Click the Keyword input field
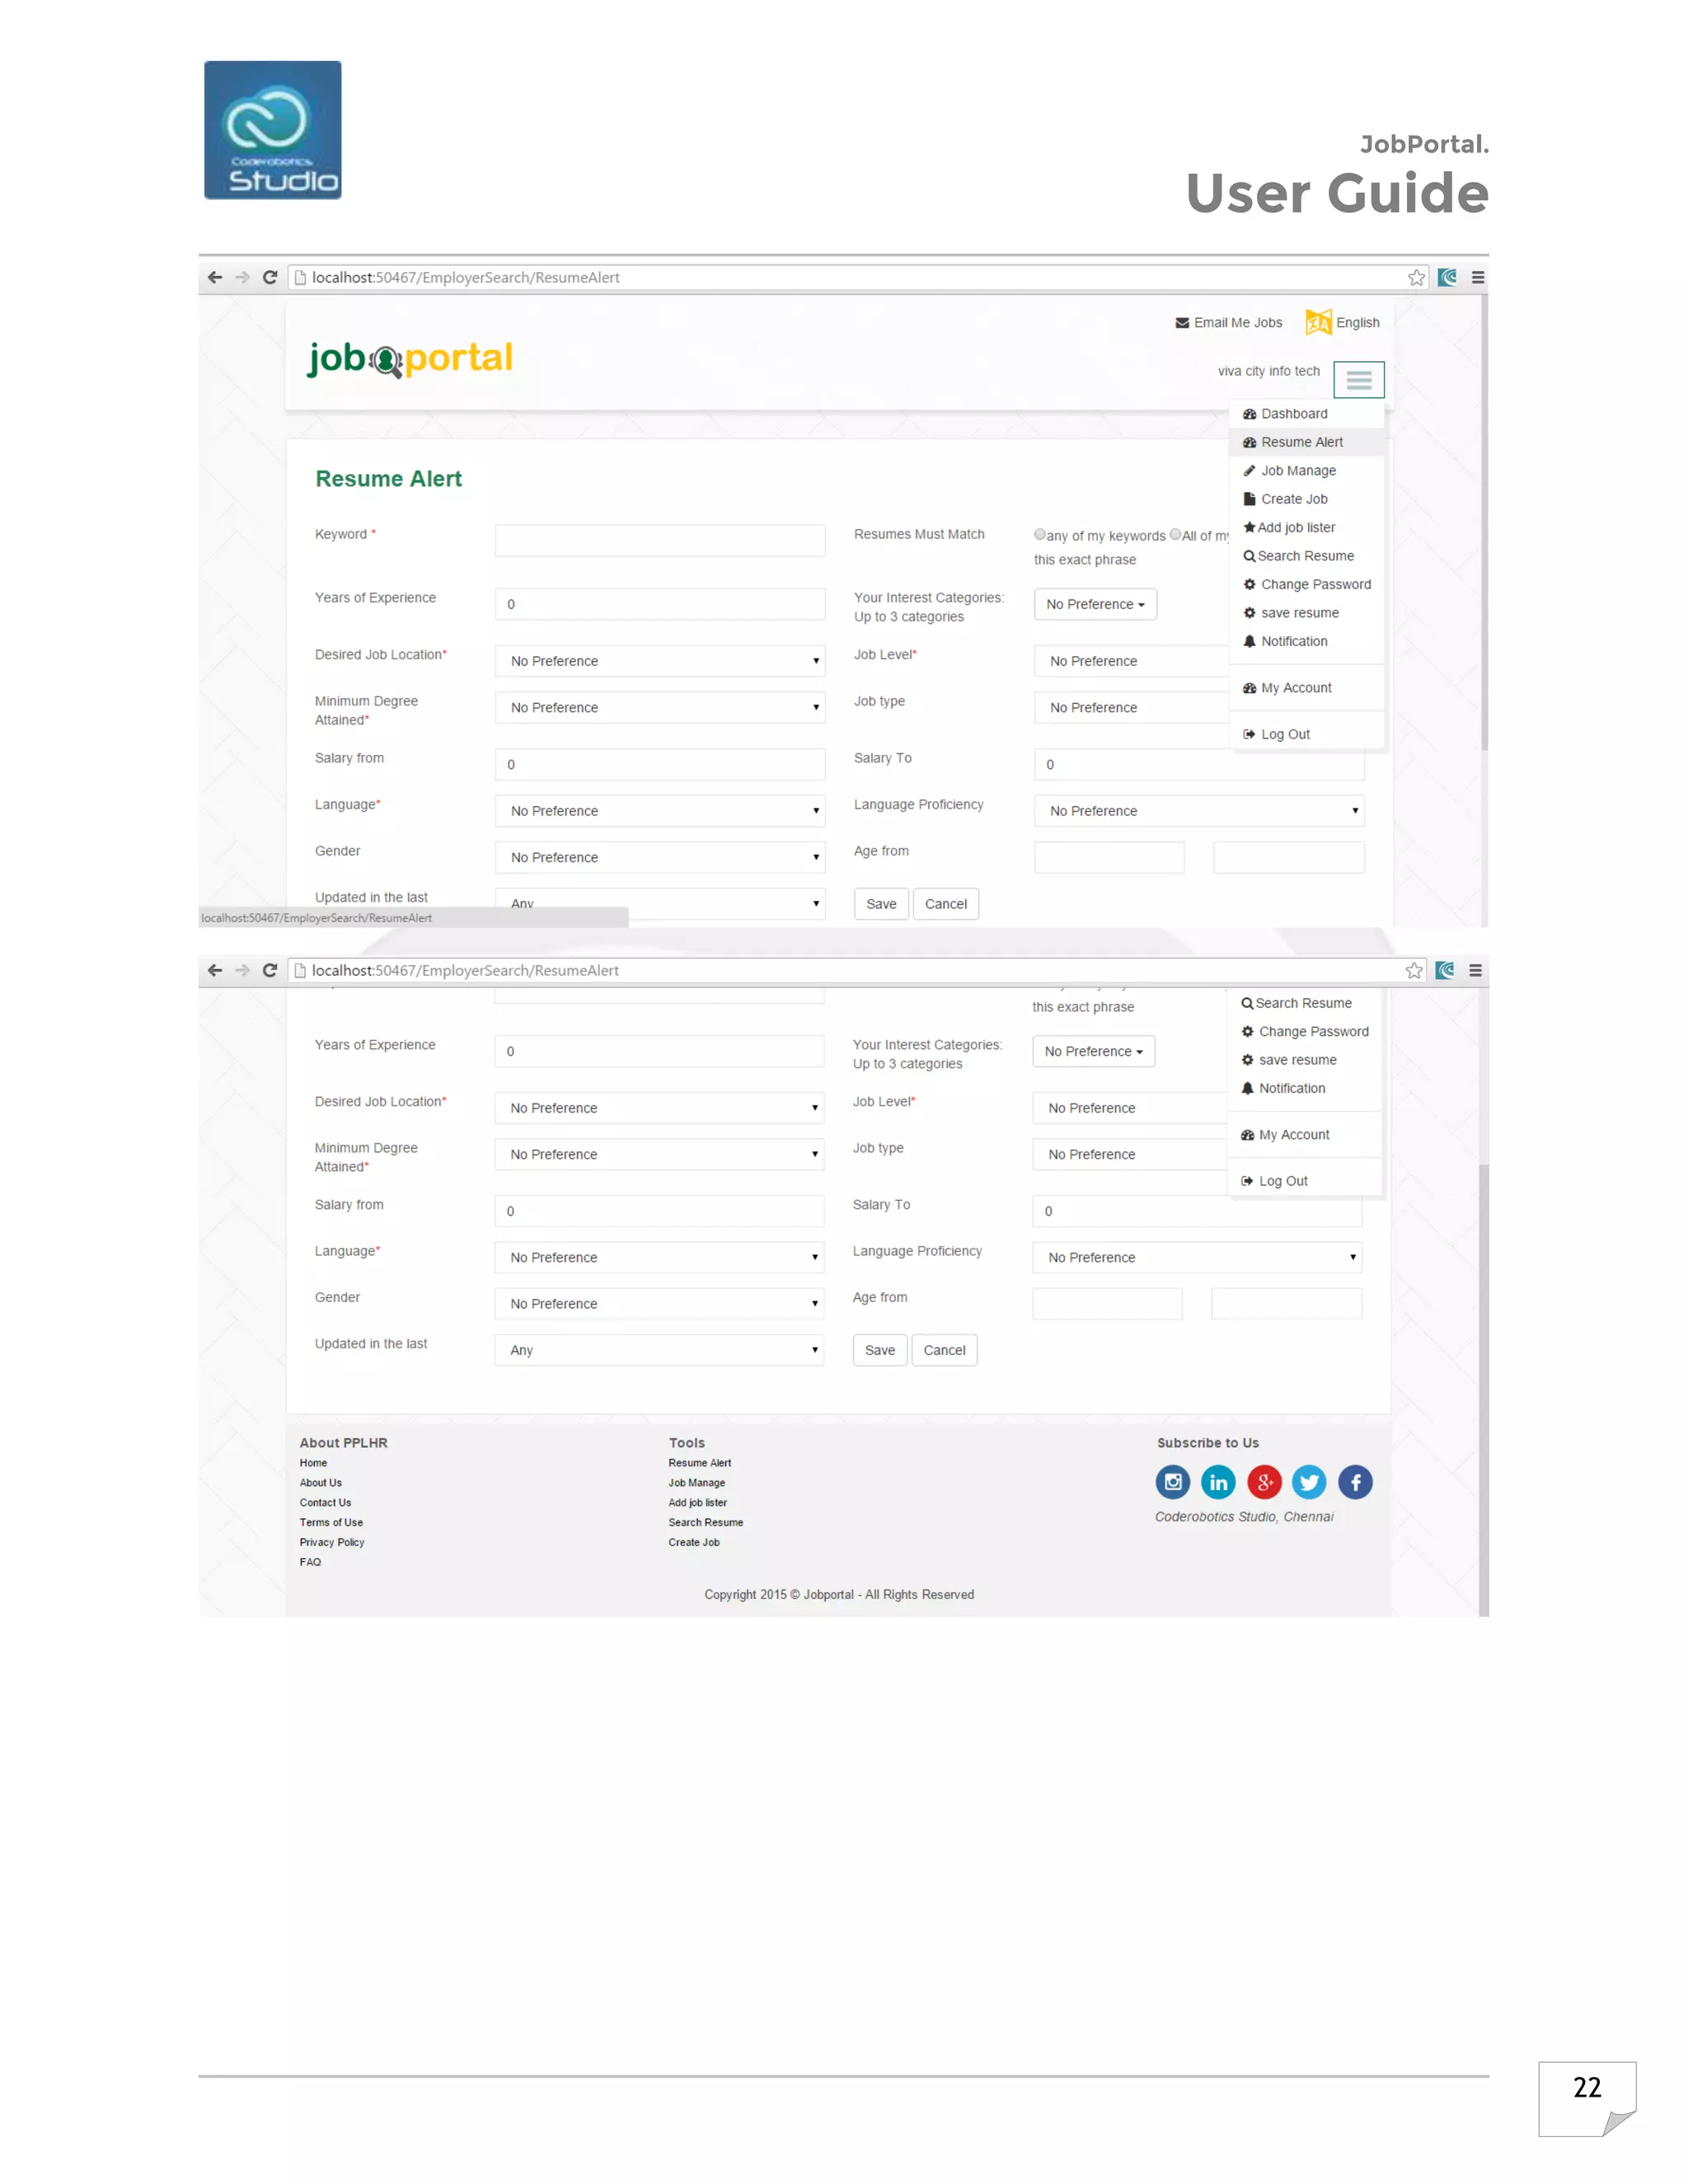Screen dimensions: 1688x2184 coord(660,540)
